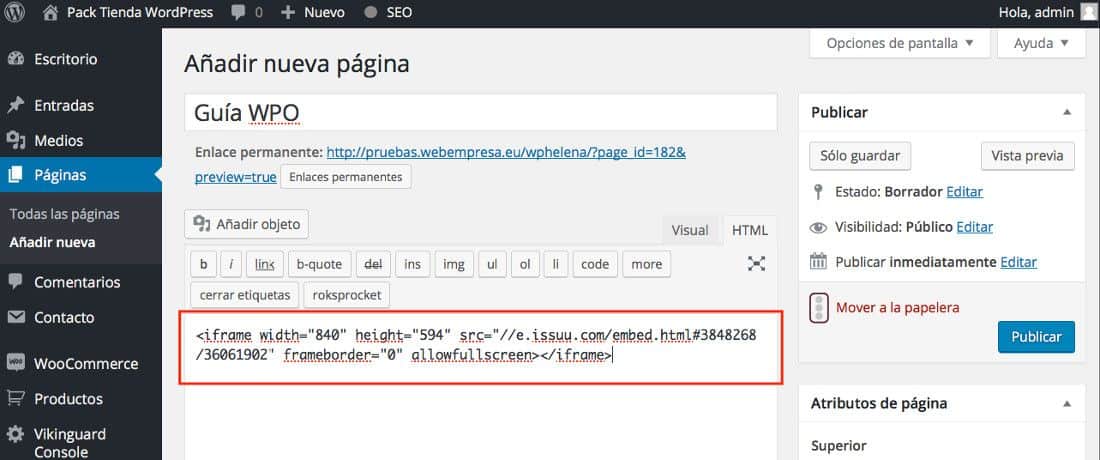The width and height of the screenshot is (1100, 460).
Task: Insert italic tag with i button
Action: pyautogui.click(x=232, y=264)
